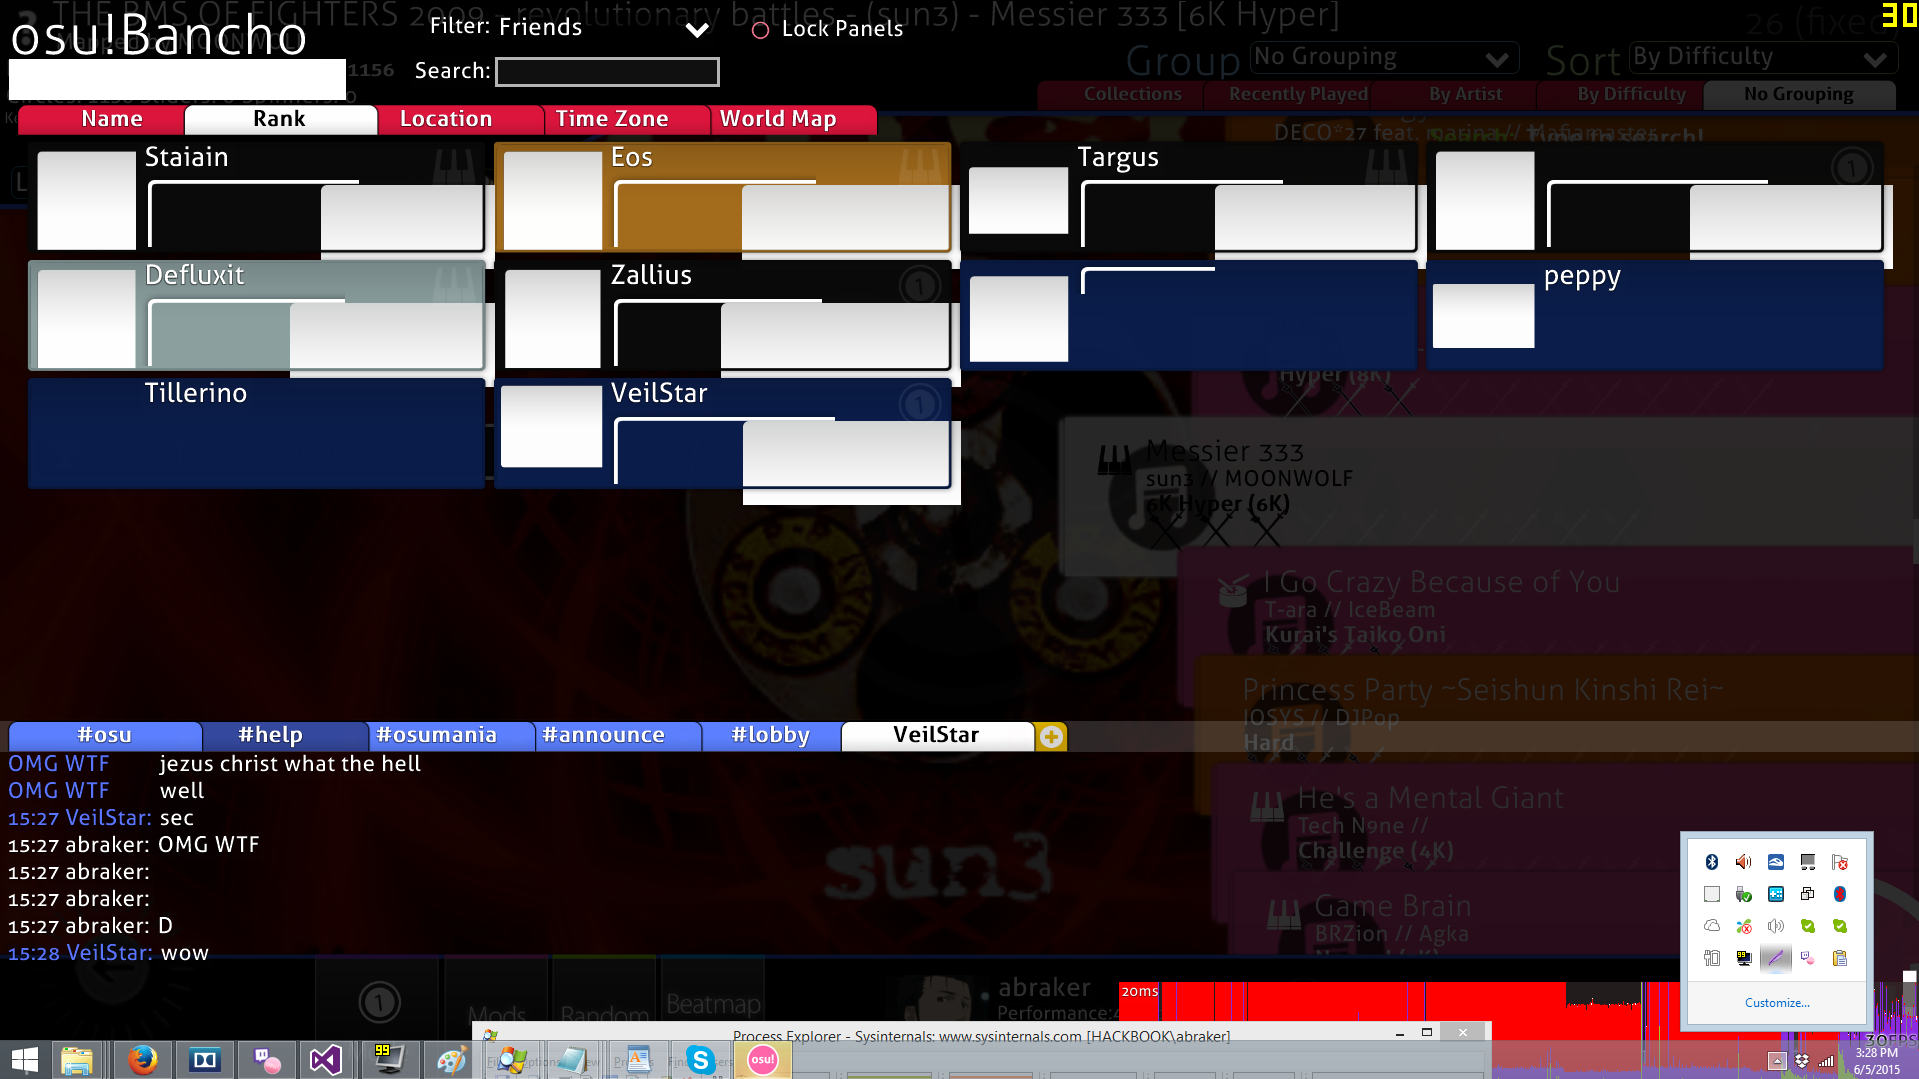The height and width of the screenshot is (1079, 1919).
Task: Click the red Bluetooth tray icon
Action: tap(1840, 894)
